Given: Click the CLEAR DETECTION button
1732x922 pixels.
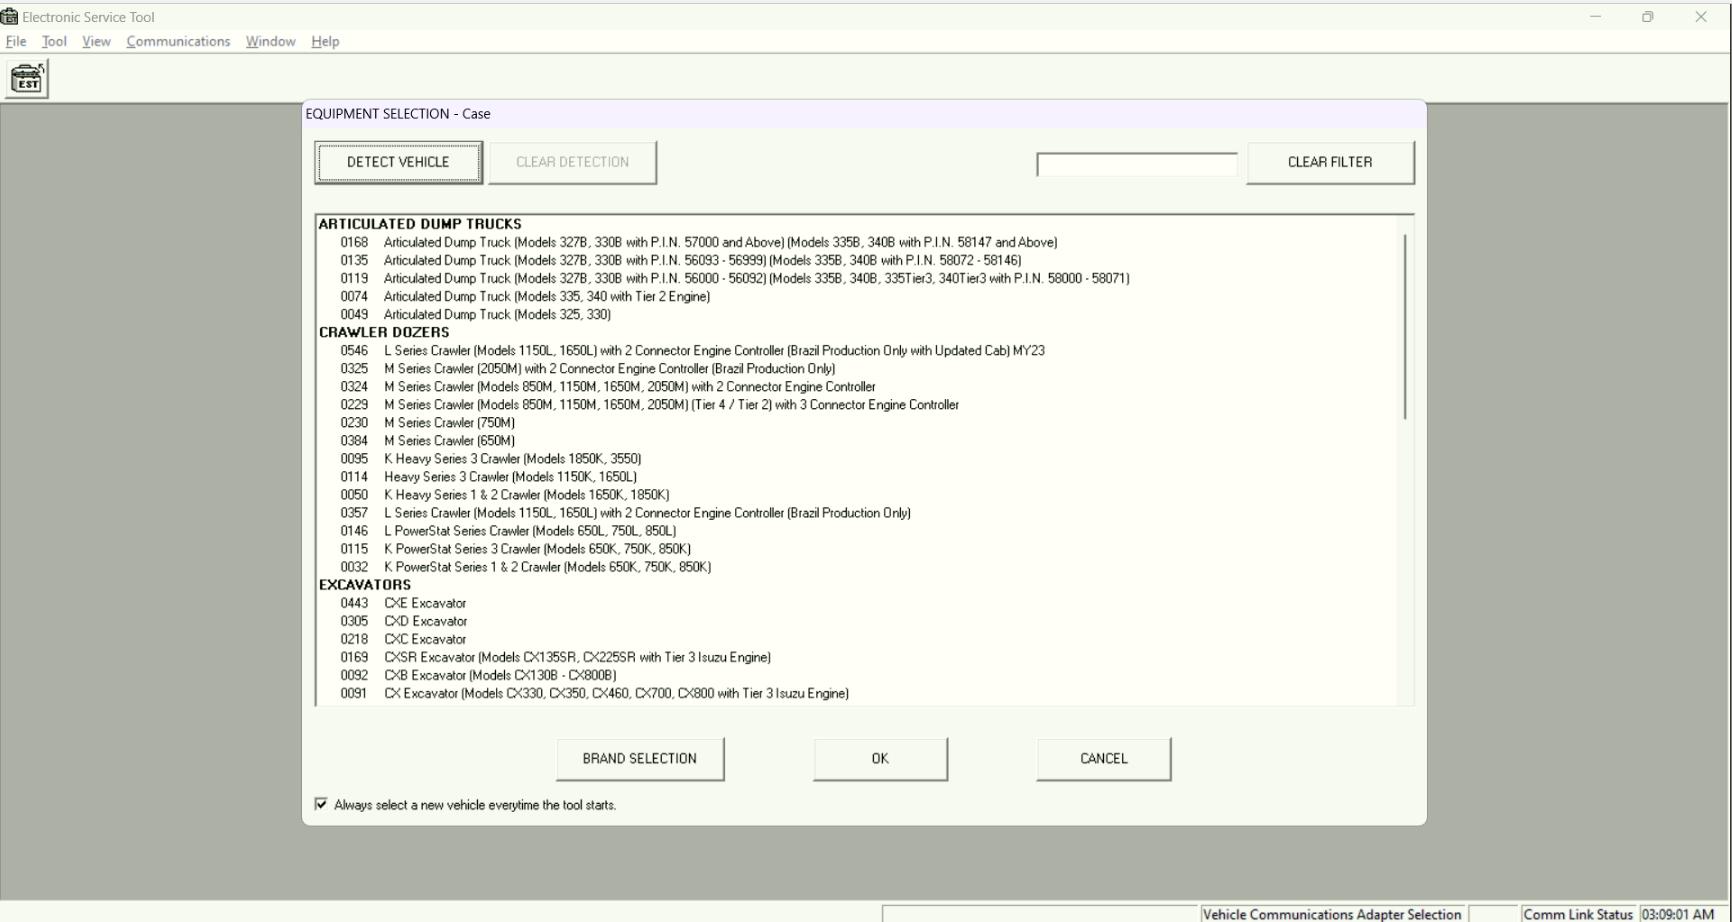Looking at the screenshot, I should coord(572,162).
